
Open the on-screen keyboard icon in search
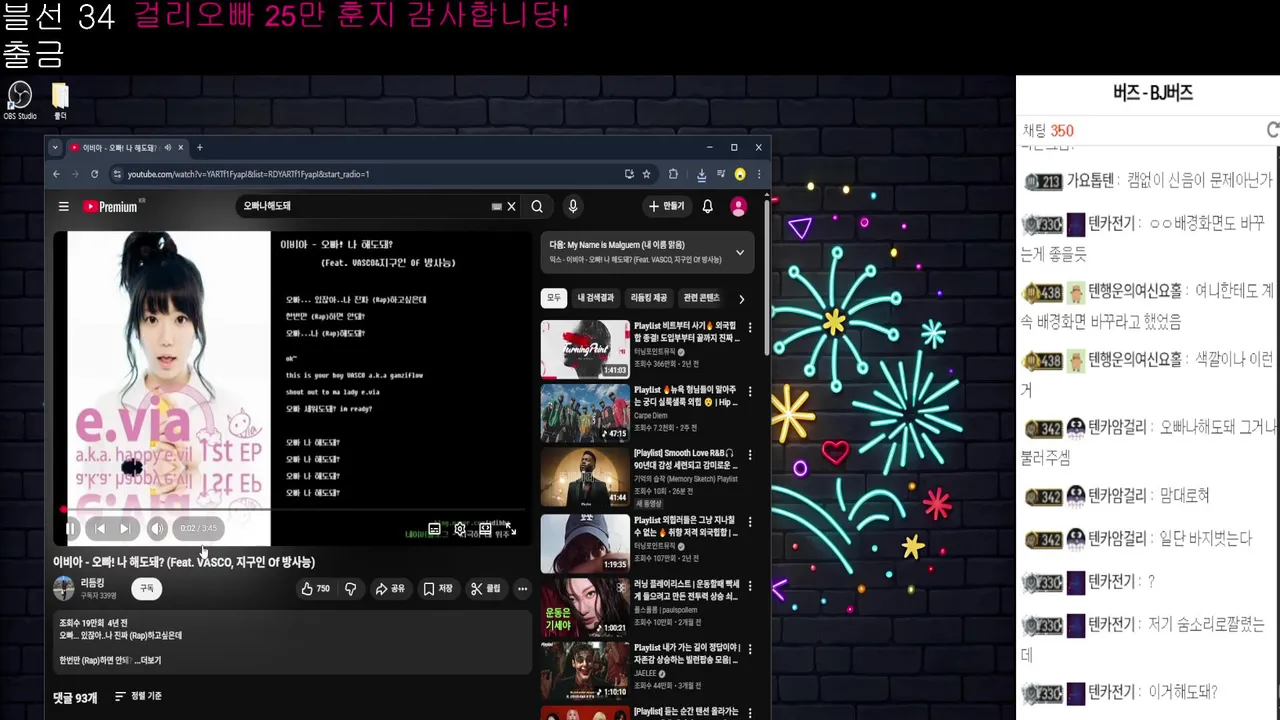(497, 206)
